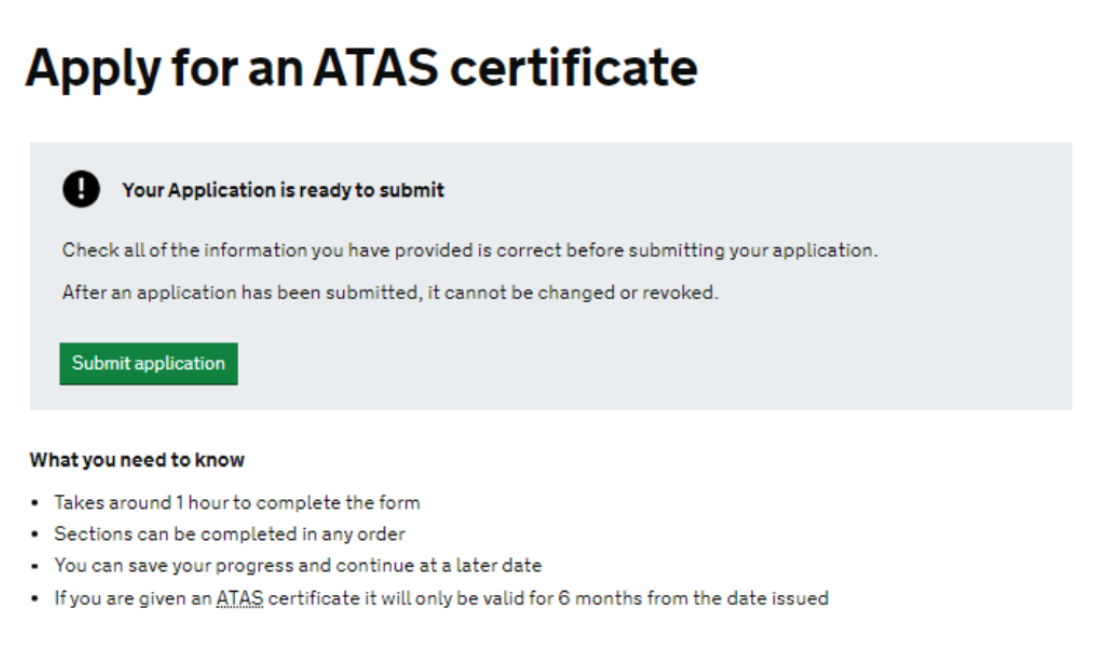Click the word "certificate" in the main heading
The height and width of the screenshot is (648, 1100).
573,69
